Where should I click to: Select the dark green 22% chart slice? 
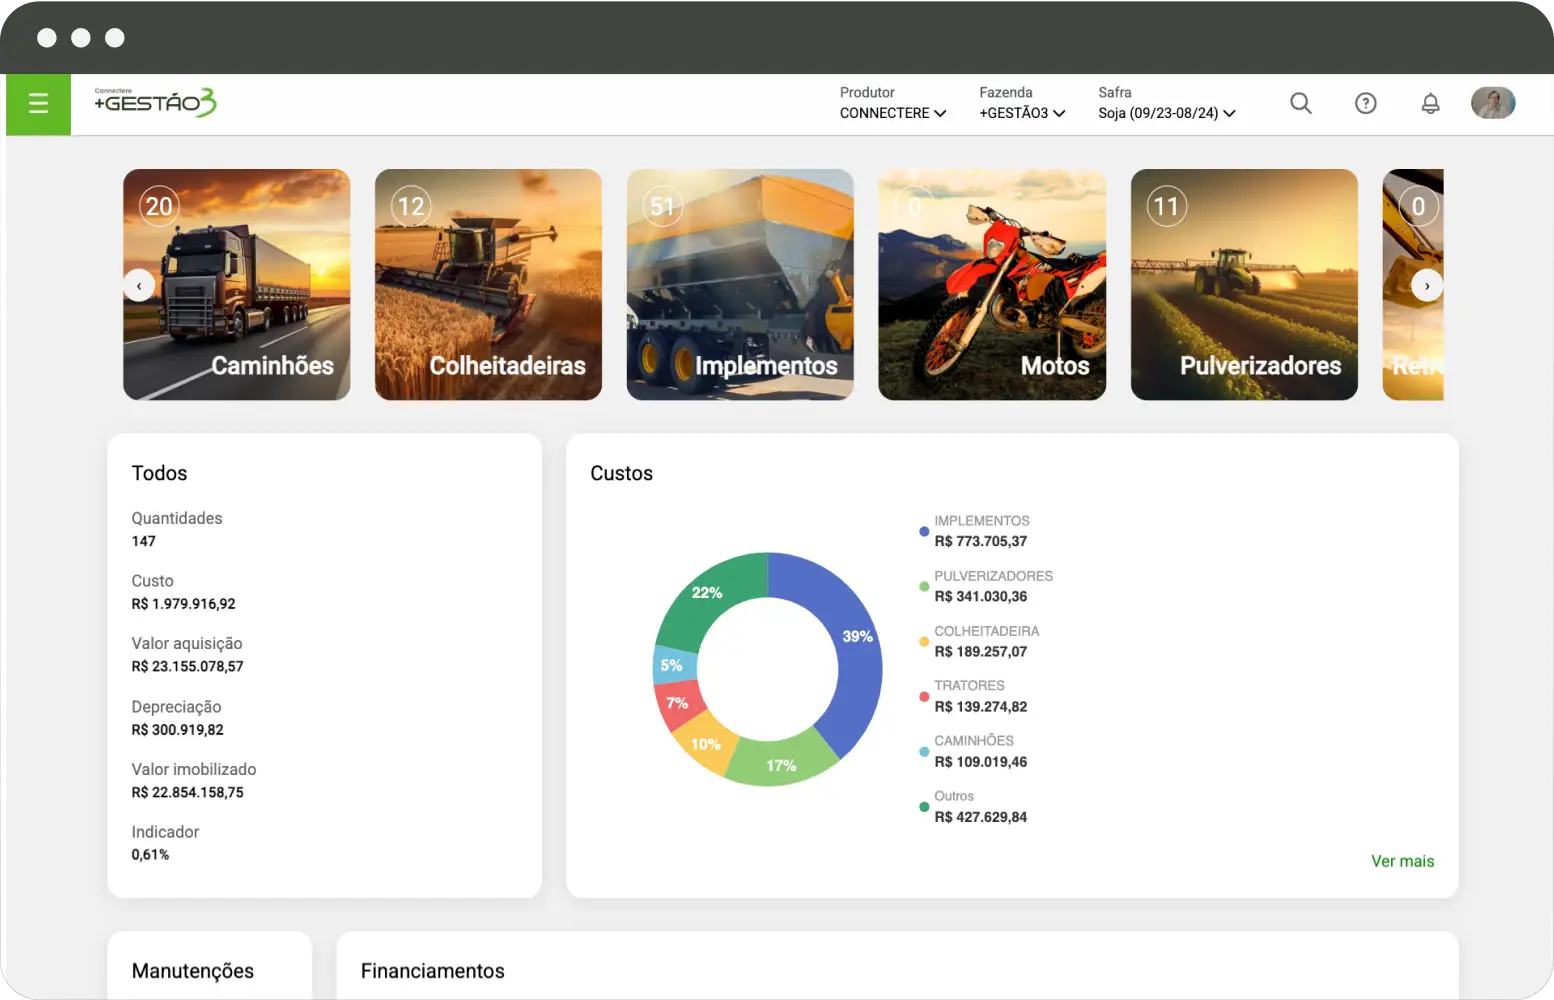710,600
